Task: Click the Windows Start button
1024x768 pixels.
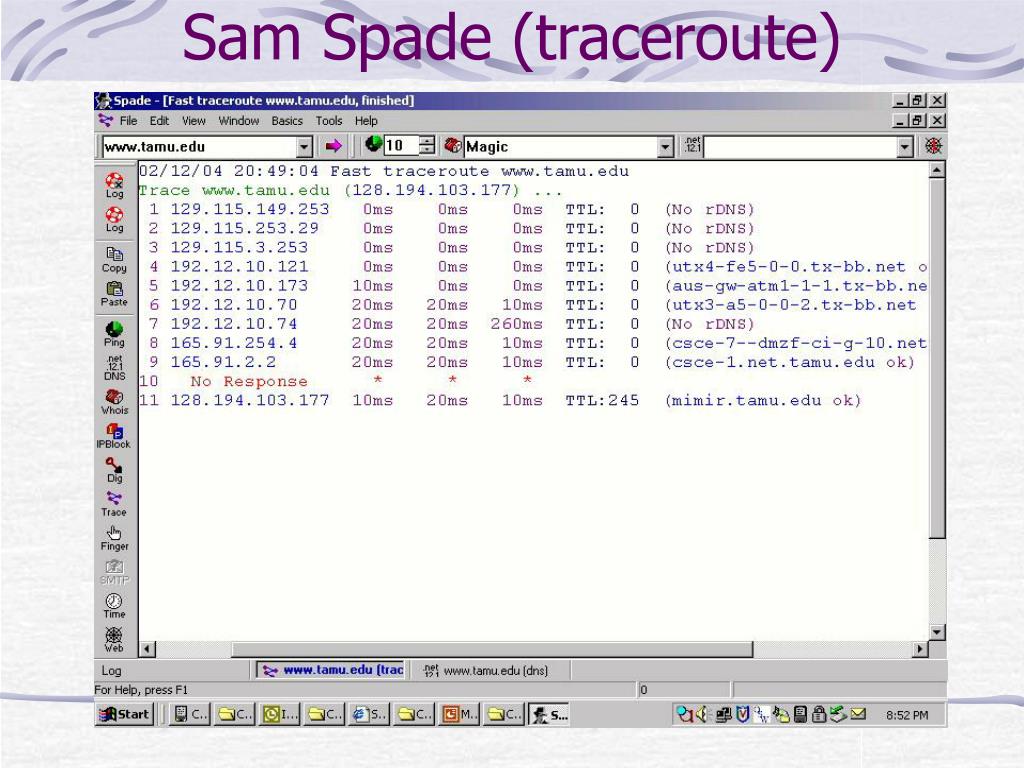Action: pyautogui.click(x=125, y=714)
